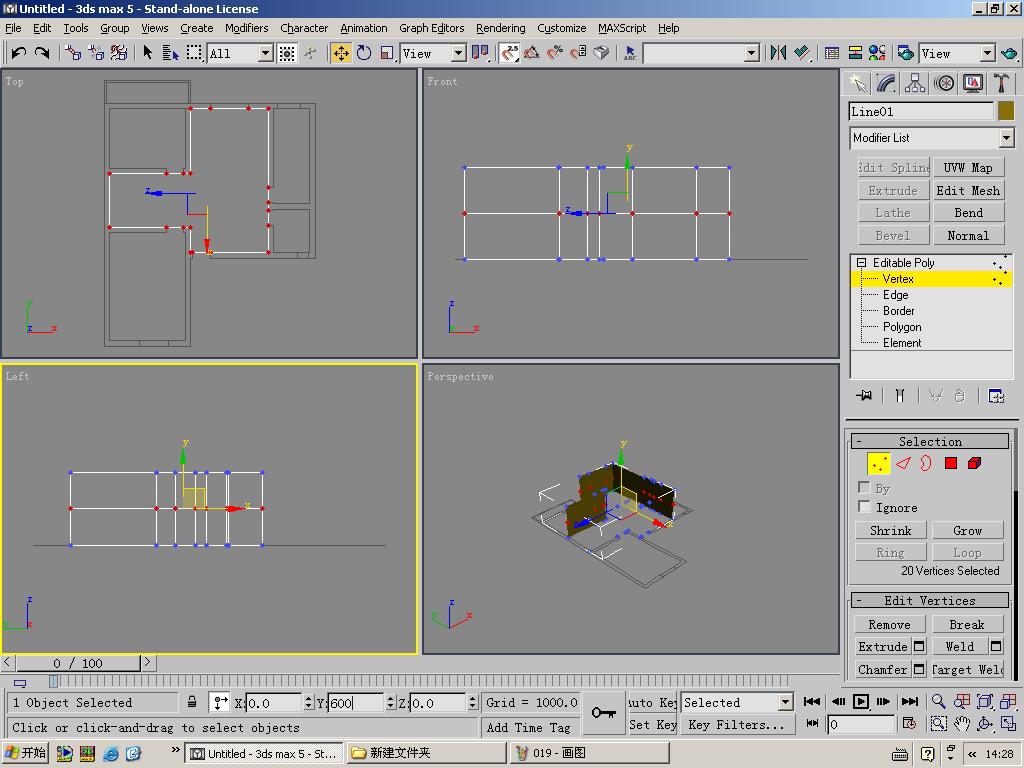Open the Modify command panel tab
The width and height of the screenshot is (1024, 768).
point(886,83)
